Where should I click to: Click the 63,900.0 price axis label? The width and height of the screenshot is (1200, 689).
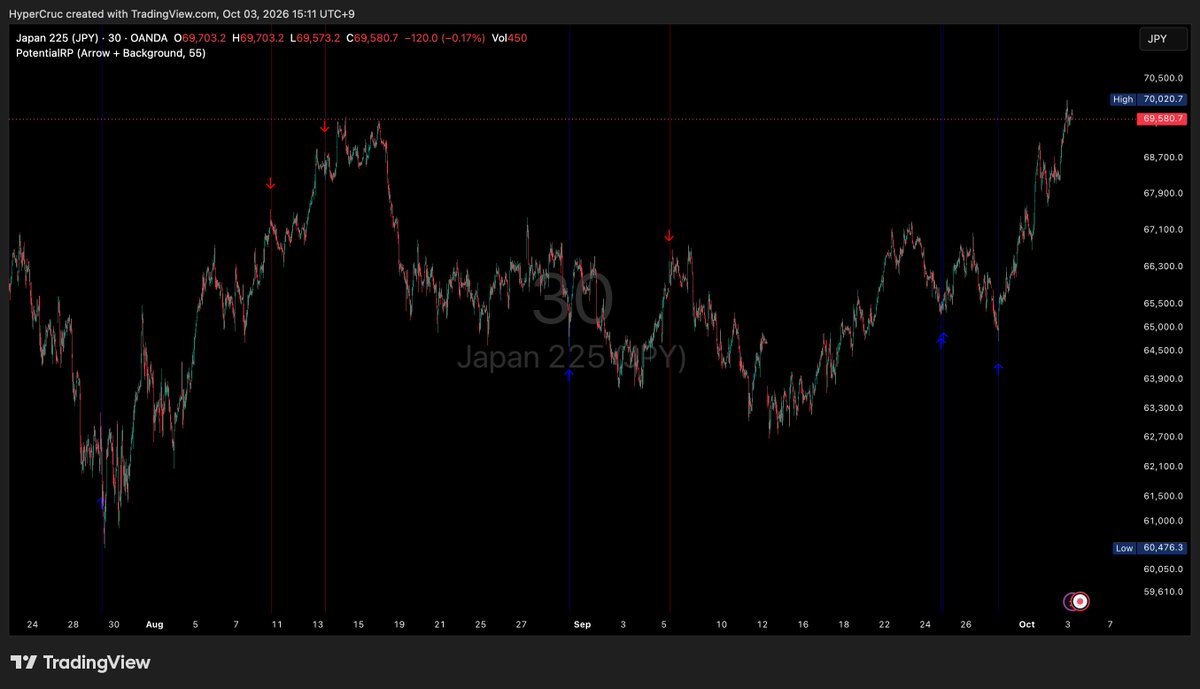click(1162, 378)
